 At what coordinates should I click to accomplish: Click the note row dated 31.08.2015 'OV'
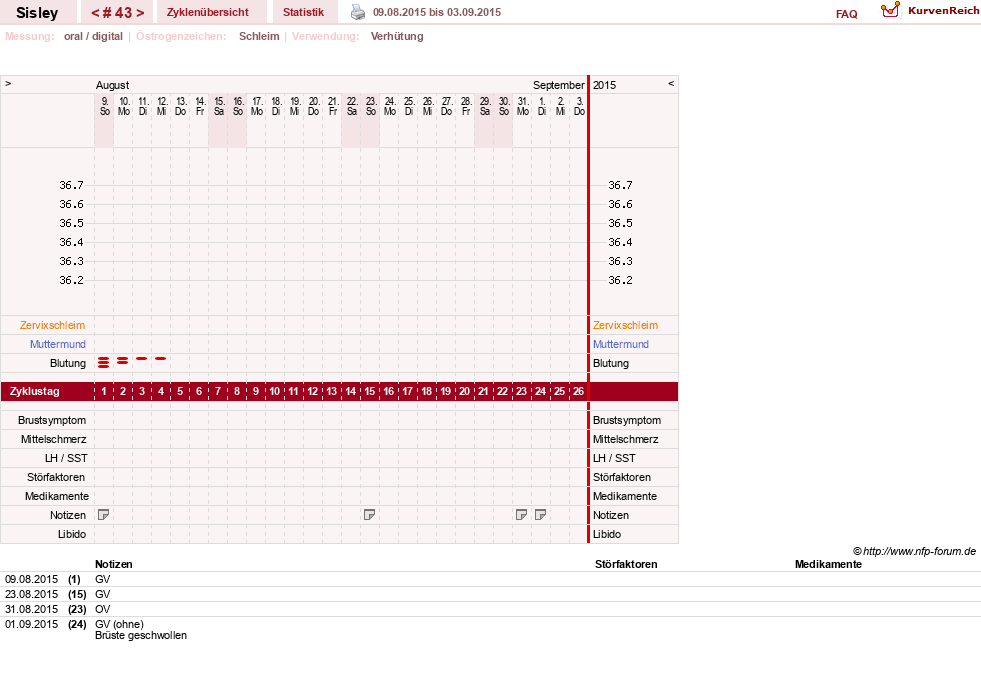pos(490,609)
